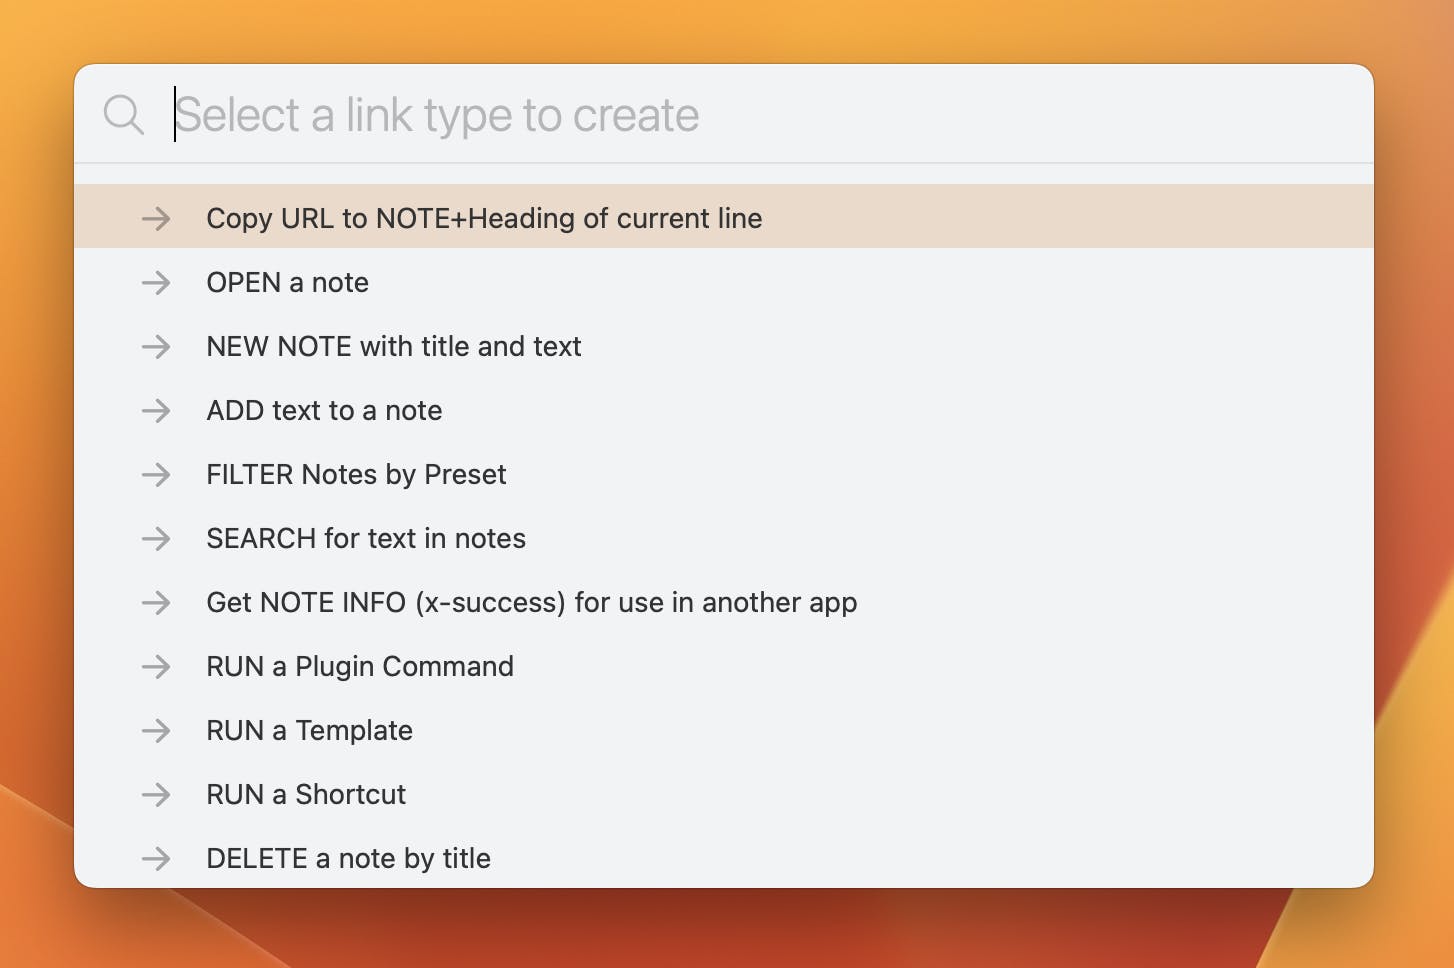This screenshot has width=1454, height=968.
Task: Click arrow icon beside ADD text
Action: pos(156,410)
